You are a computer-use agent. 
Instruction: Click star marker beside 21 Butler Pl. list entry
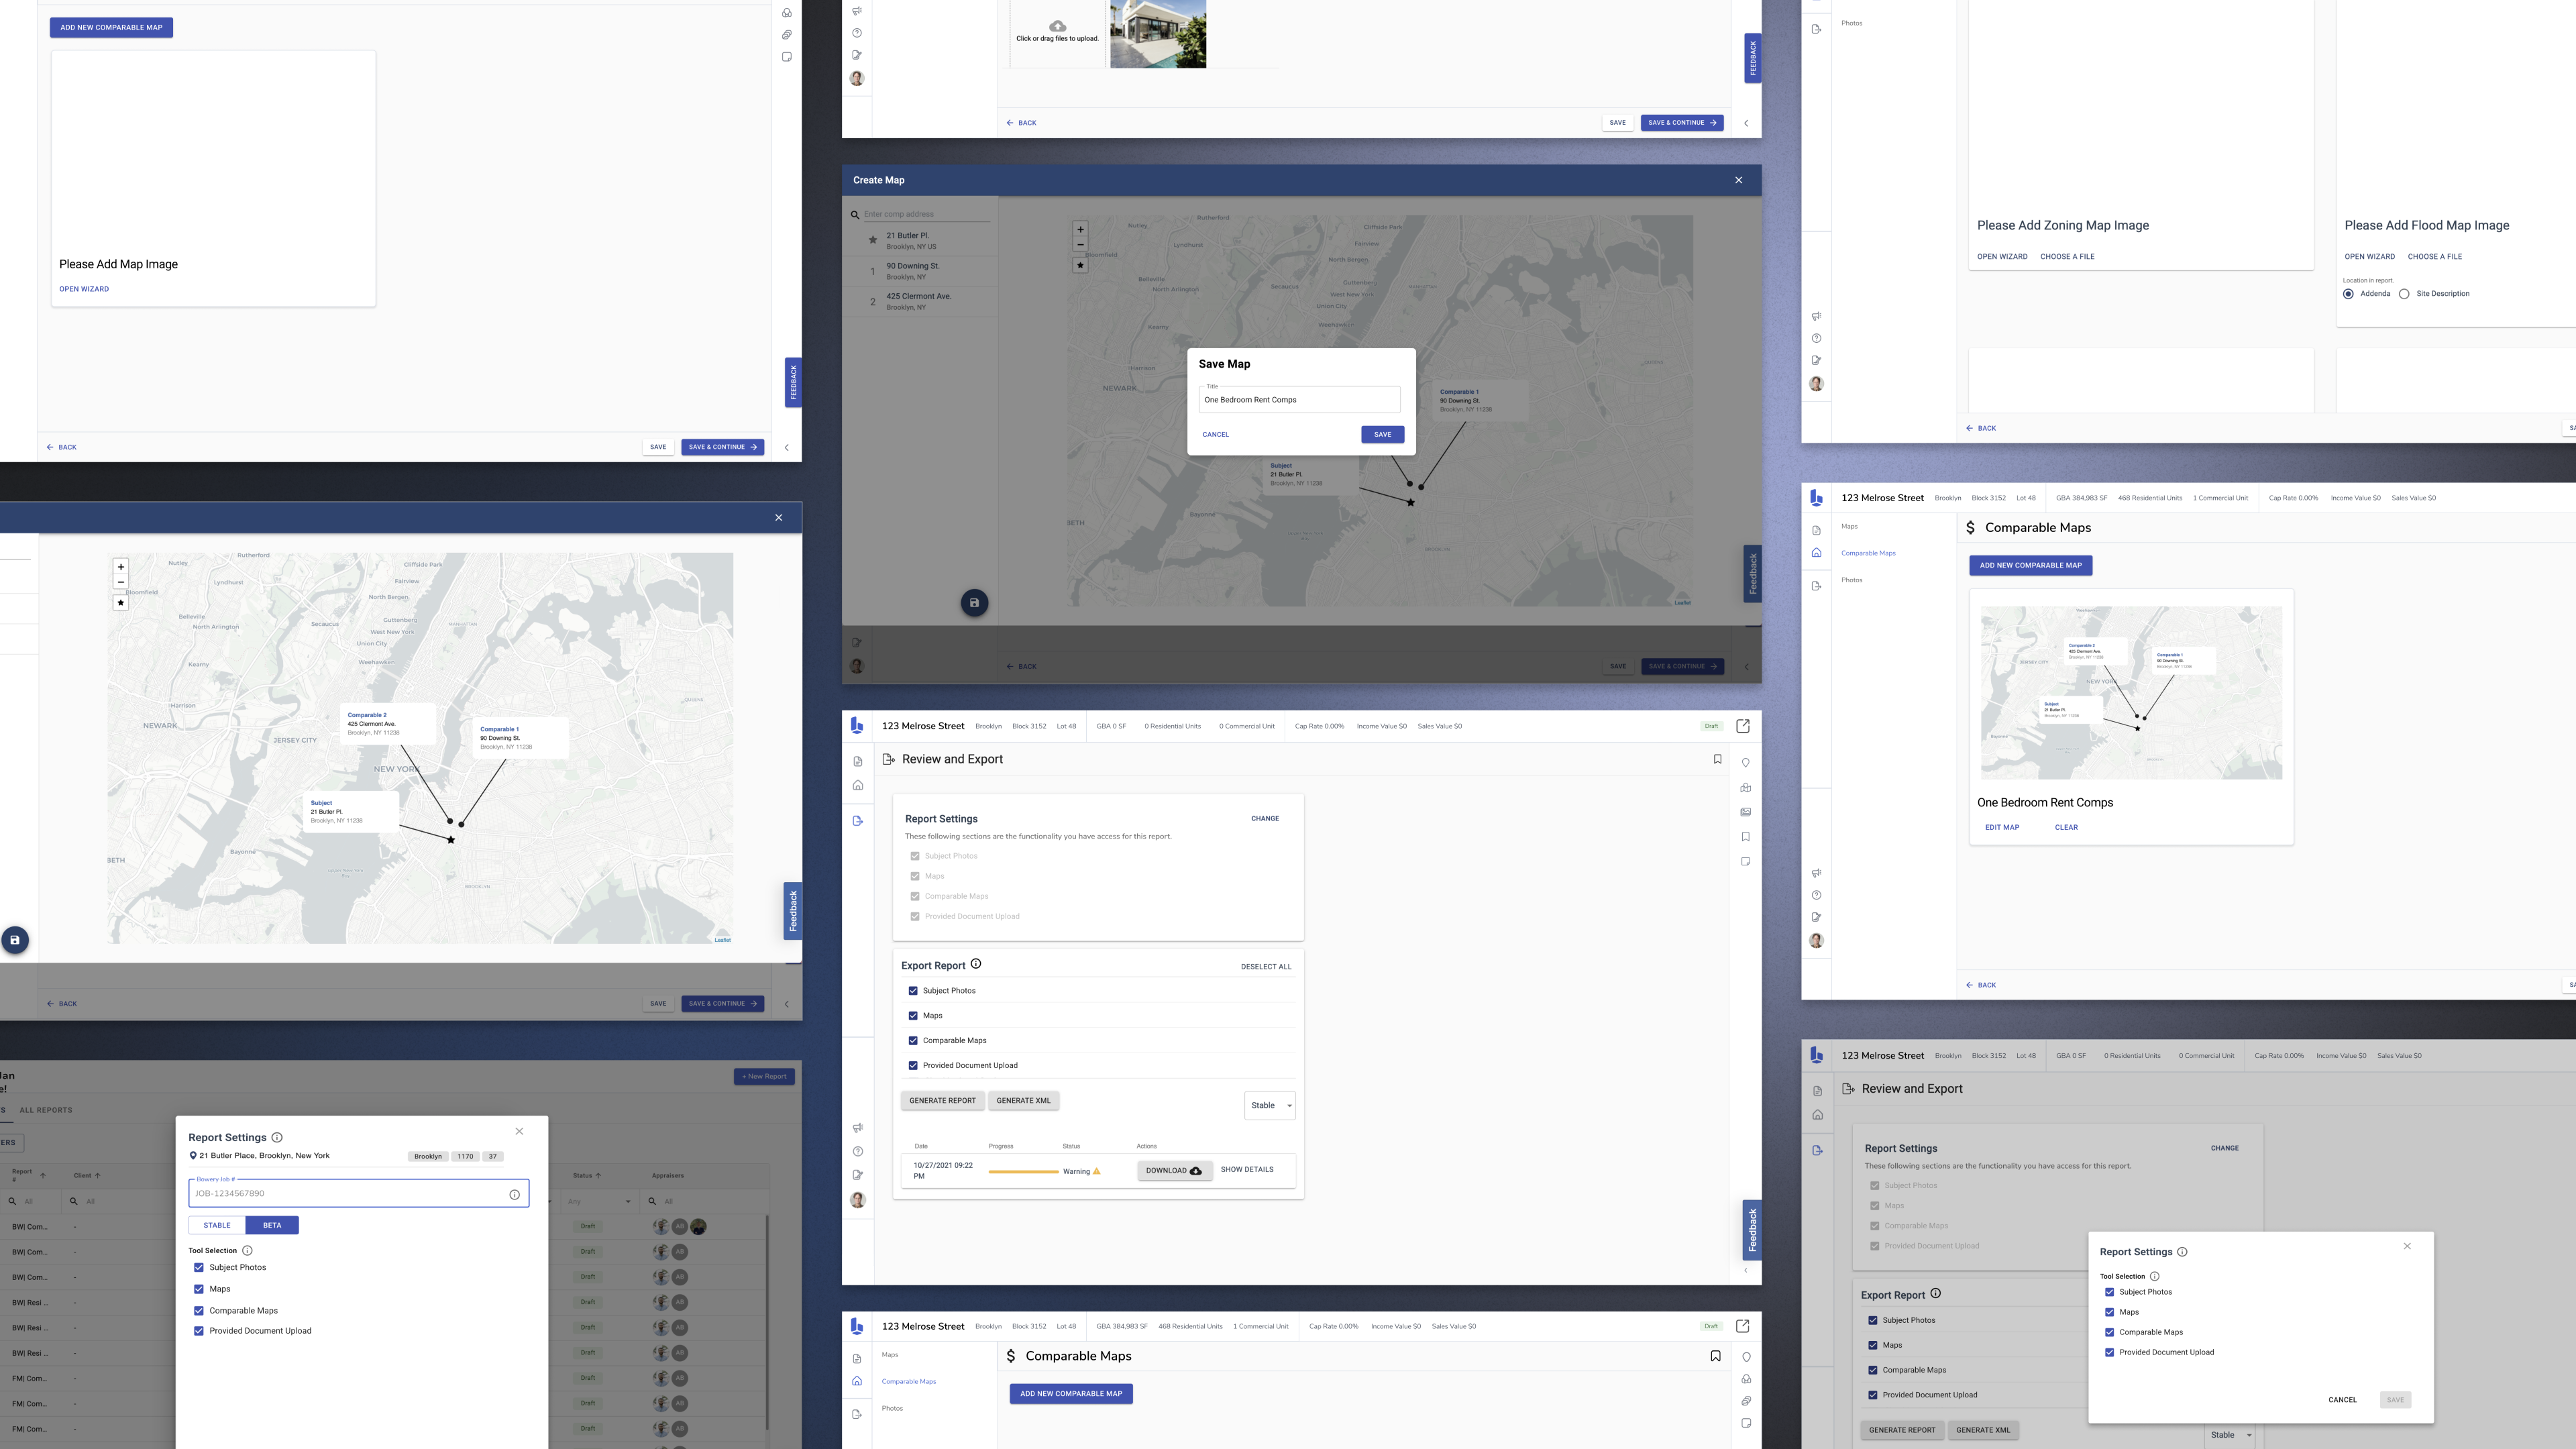click(x=872, y=240)
